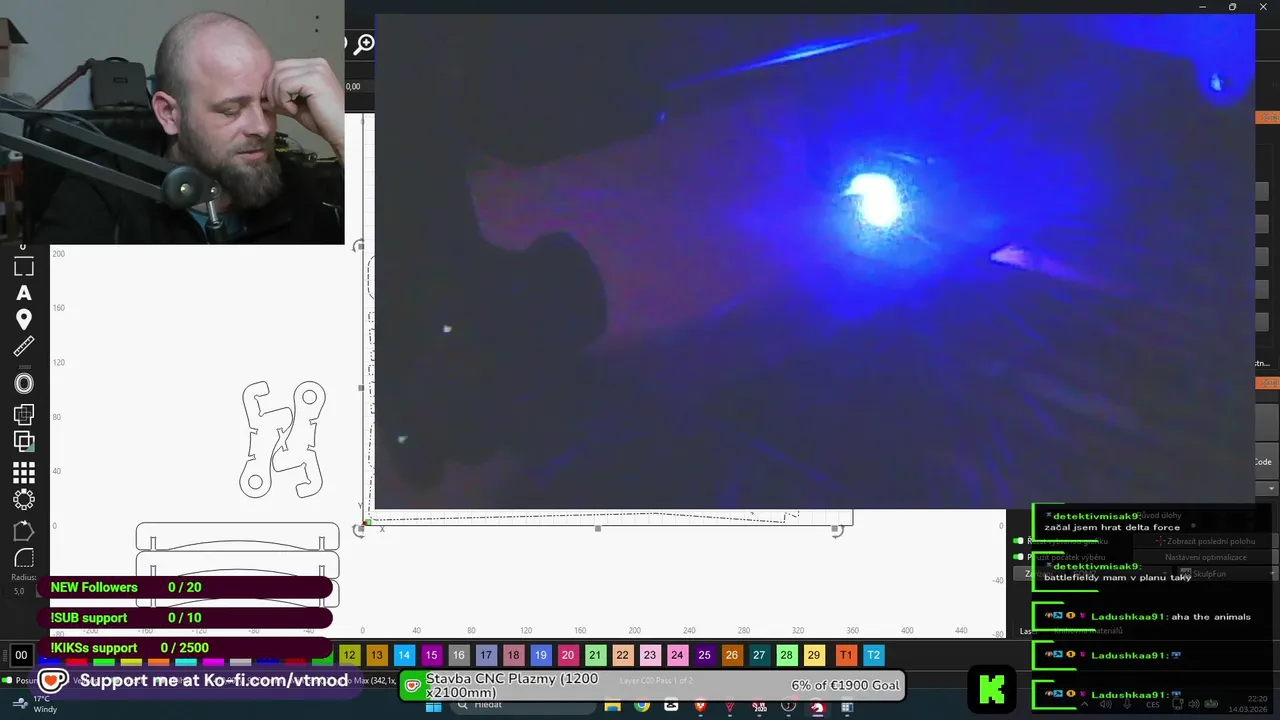Screen dimensions: 1280x720
Task: Select layer 15 purple swatch
Action: click(431, 656)
